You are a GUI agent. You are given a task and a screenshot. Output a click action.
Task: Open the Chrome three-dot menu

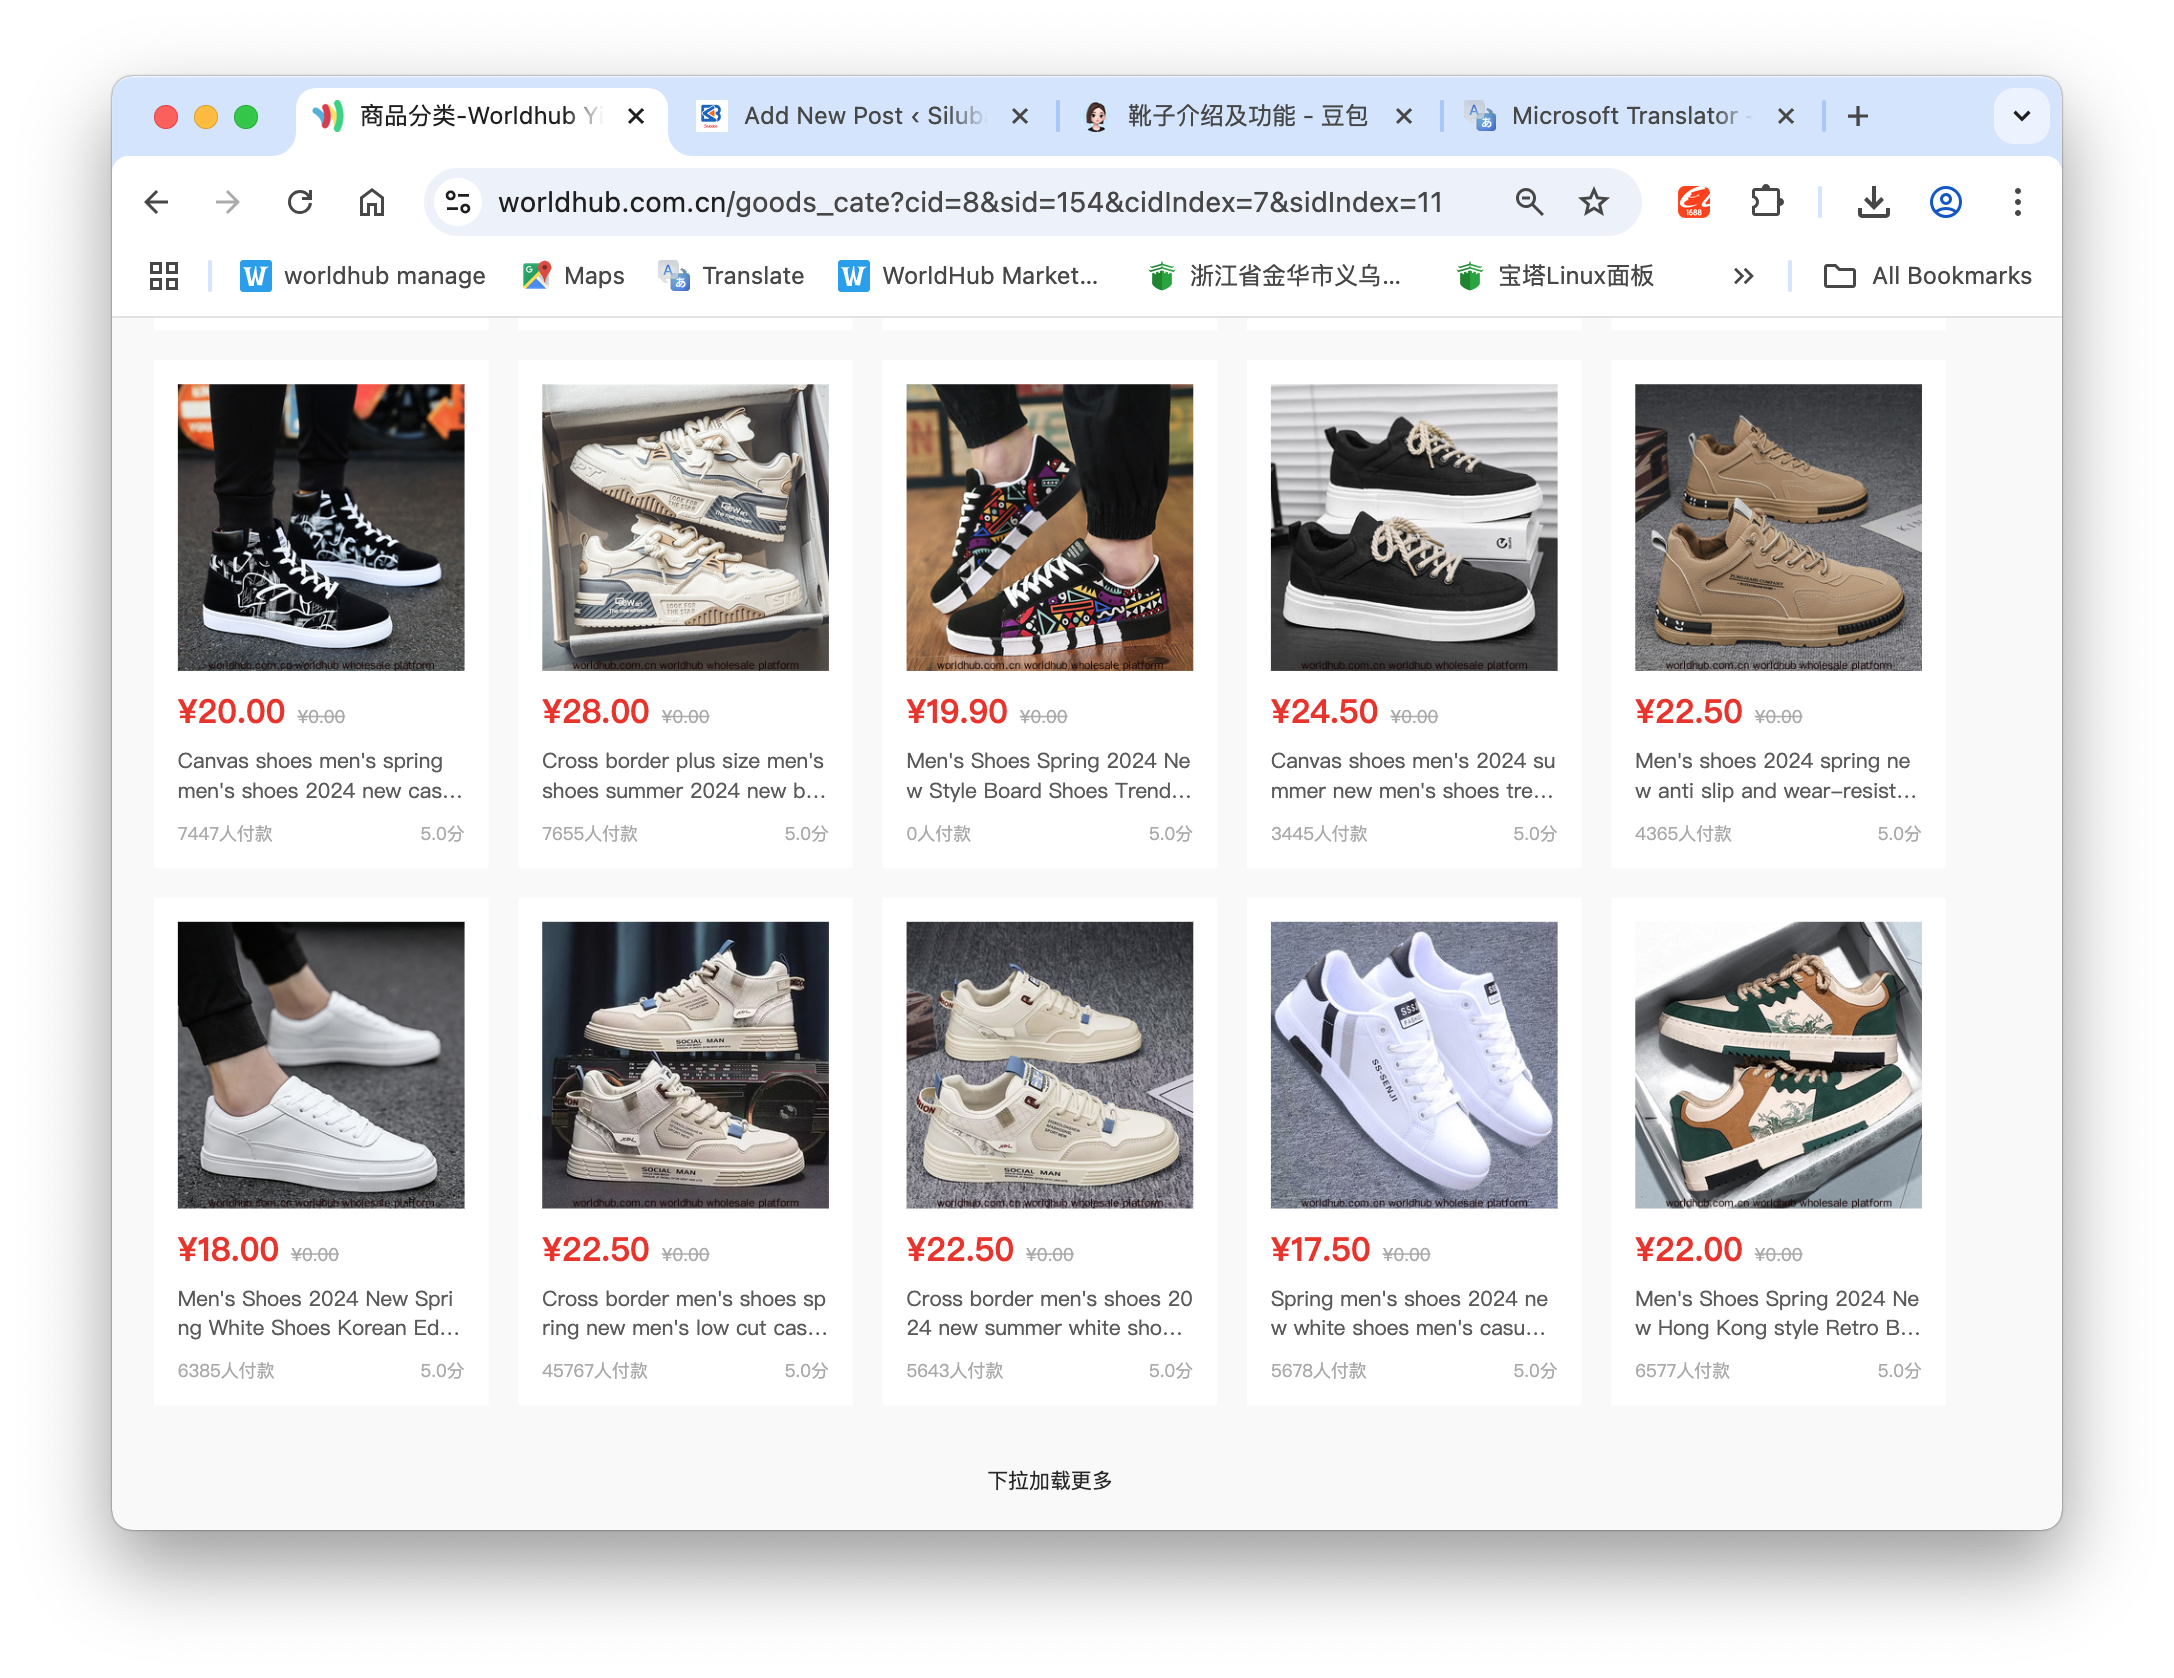2017,203
